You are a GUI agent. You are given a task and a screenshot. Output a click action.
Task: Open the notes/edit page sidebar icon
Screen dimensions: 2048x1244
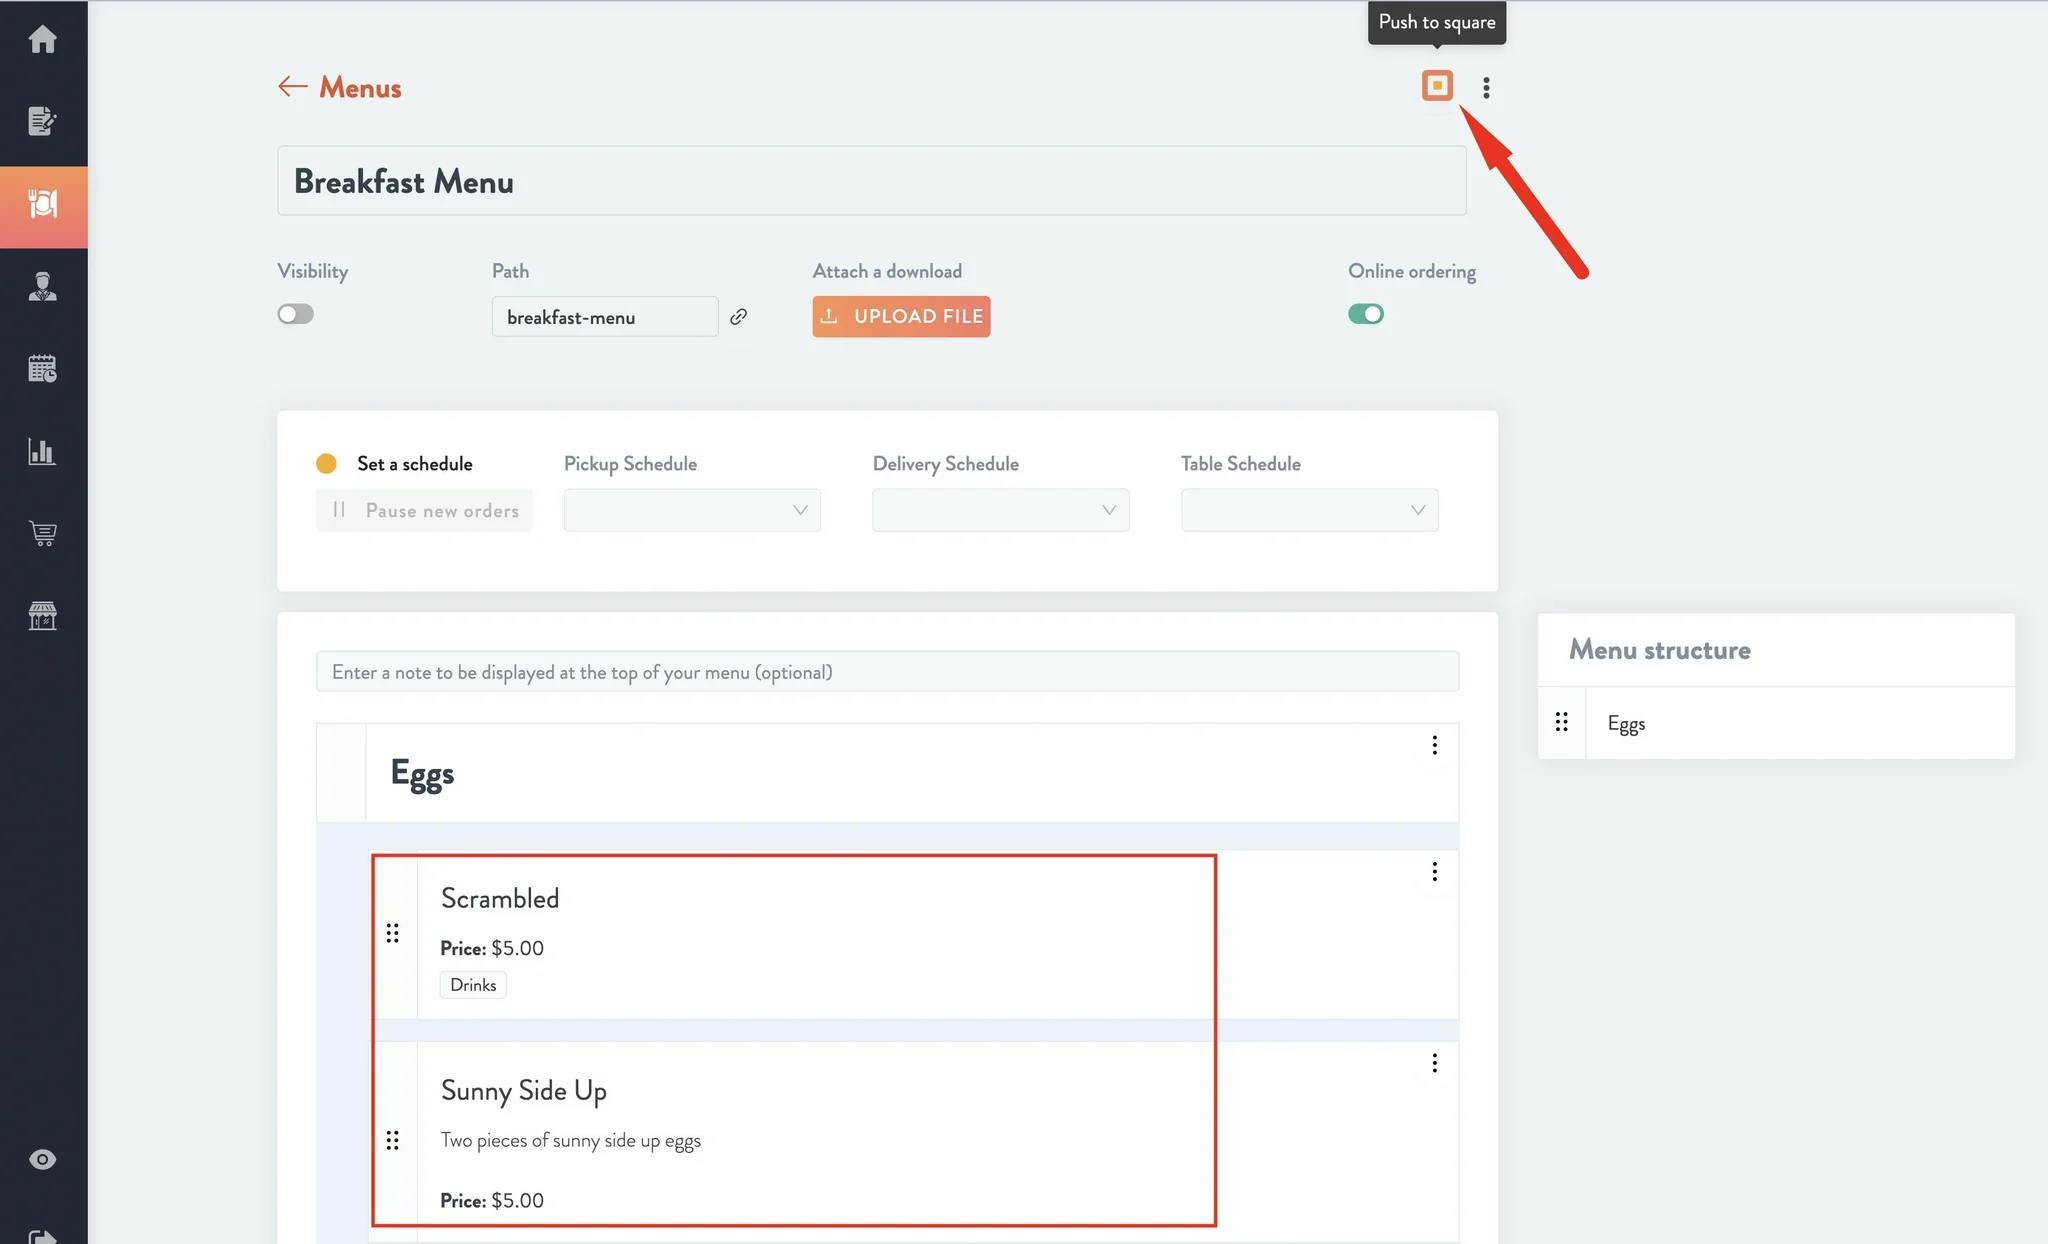(x=42, y=121)
